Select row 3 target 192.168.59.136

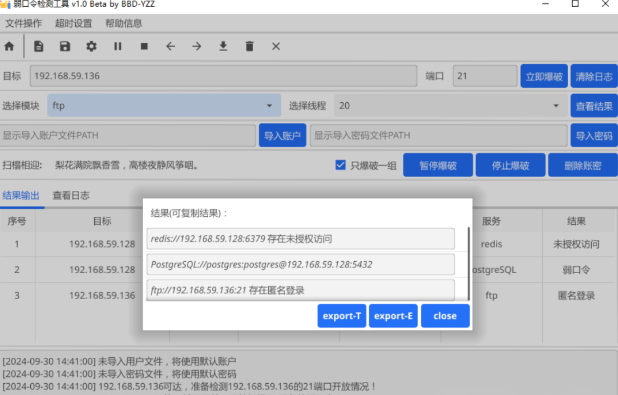point(102,295)
